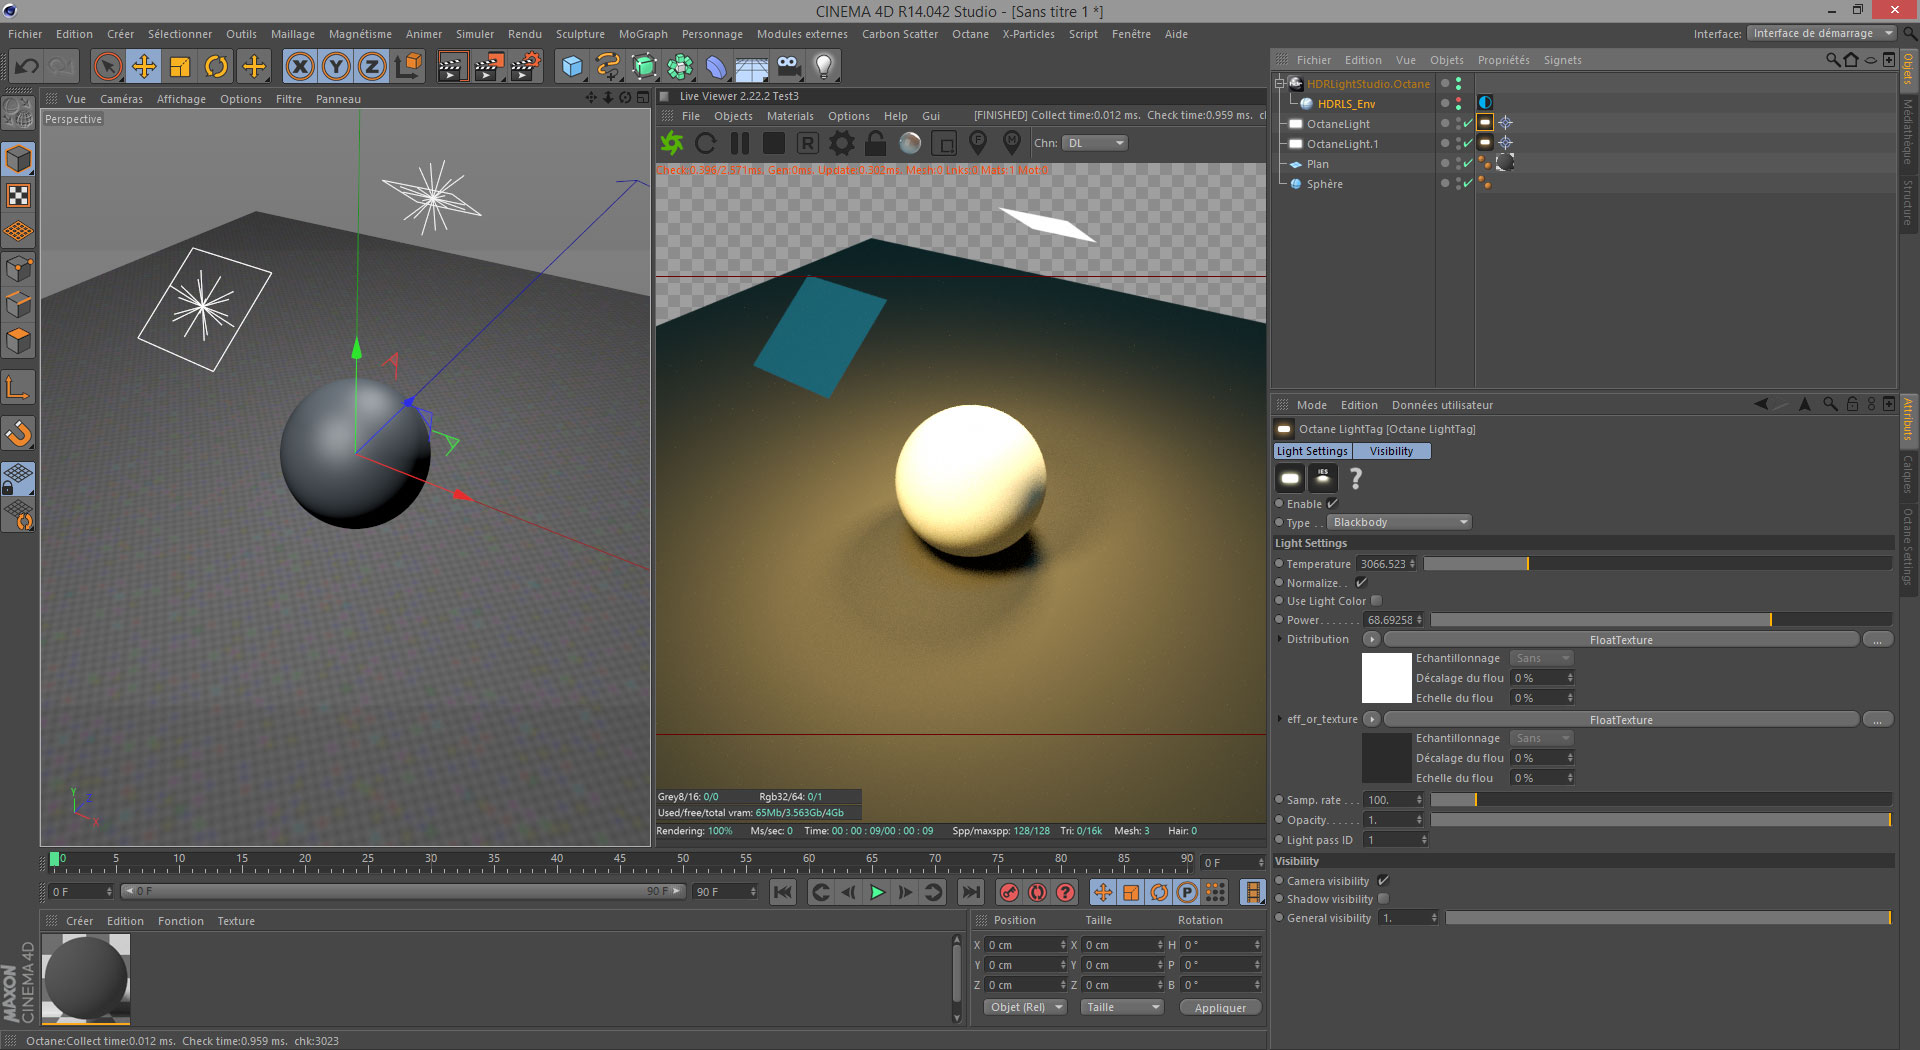1920x1050 pixels.
Task: Enable polygons mode in left toolbar
Action: [19, 341]
